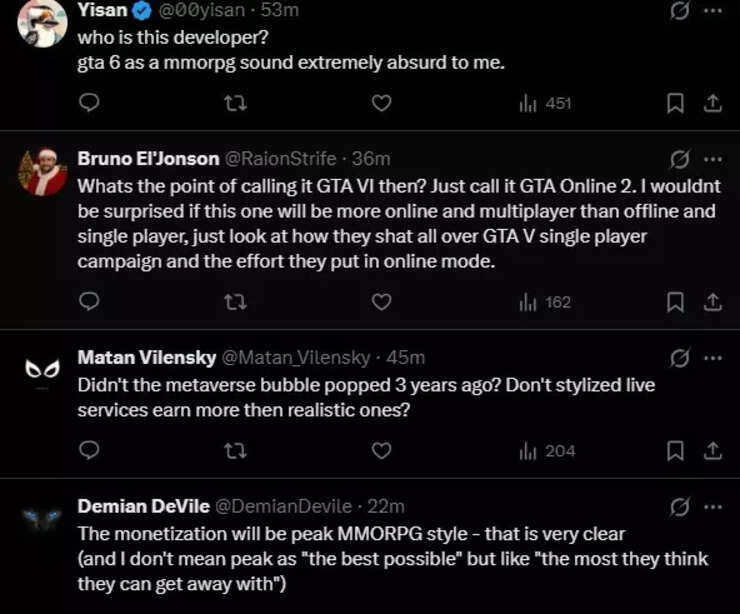View analytics showing 204 views

547,451
